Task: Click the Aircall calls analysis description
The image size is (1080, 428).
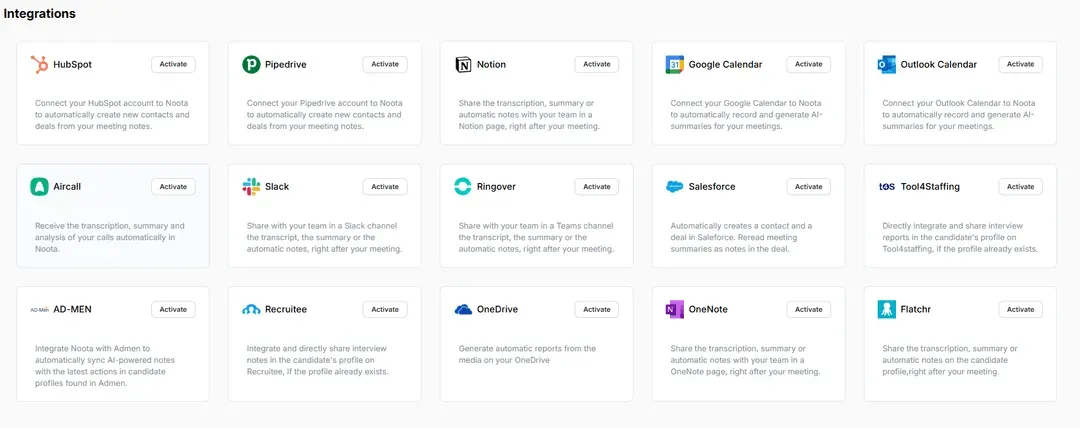Action: (110, 237)
